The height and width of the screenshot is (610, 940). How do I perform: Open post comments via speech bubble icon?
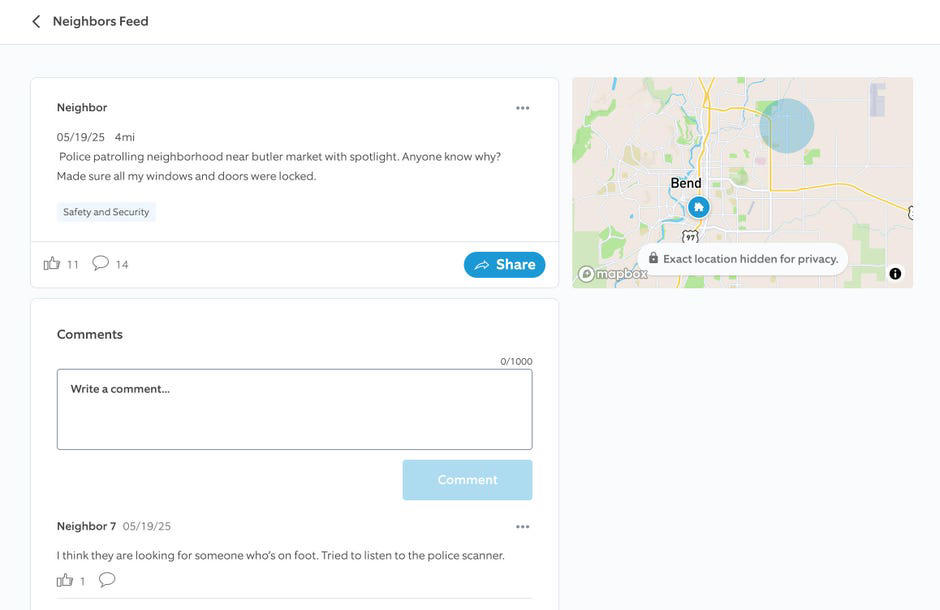coord(100,263)
